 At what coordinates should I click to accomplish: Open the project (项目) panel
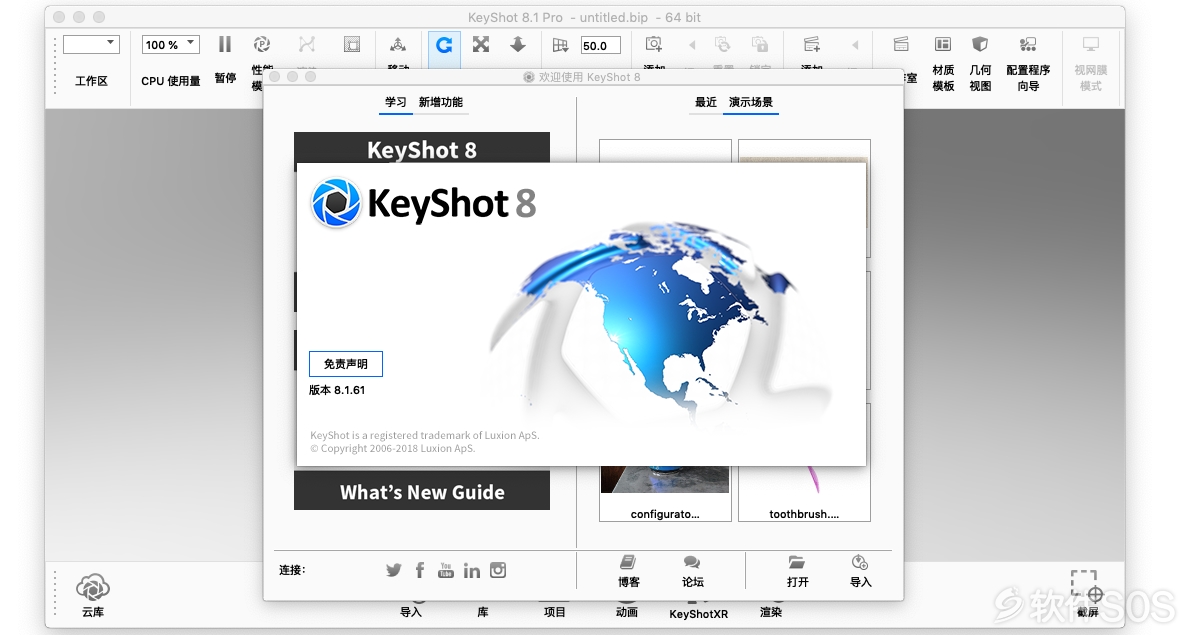tap(555, 611)
